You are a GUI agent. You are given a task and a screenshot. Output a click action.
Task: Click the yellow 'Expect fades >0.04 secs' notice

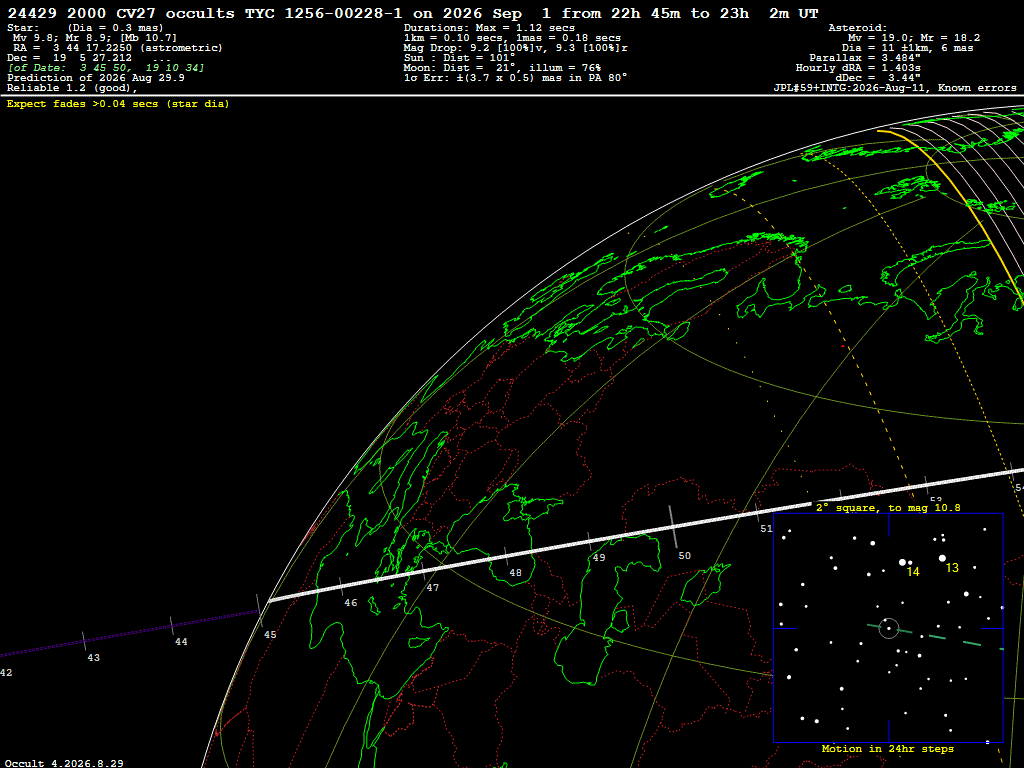coord(118,104)
